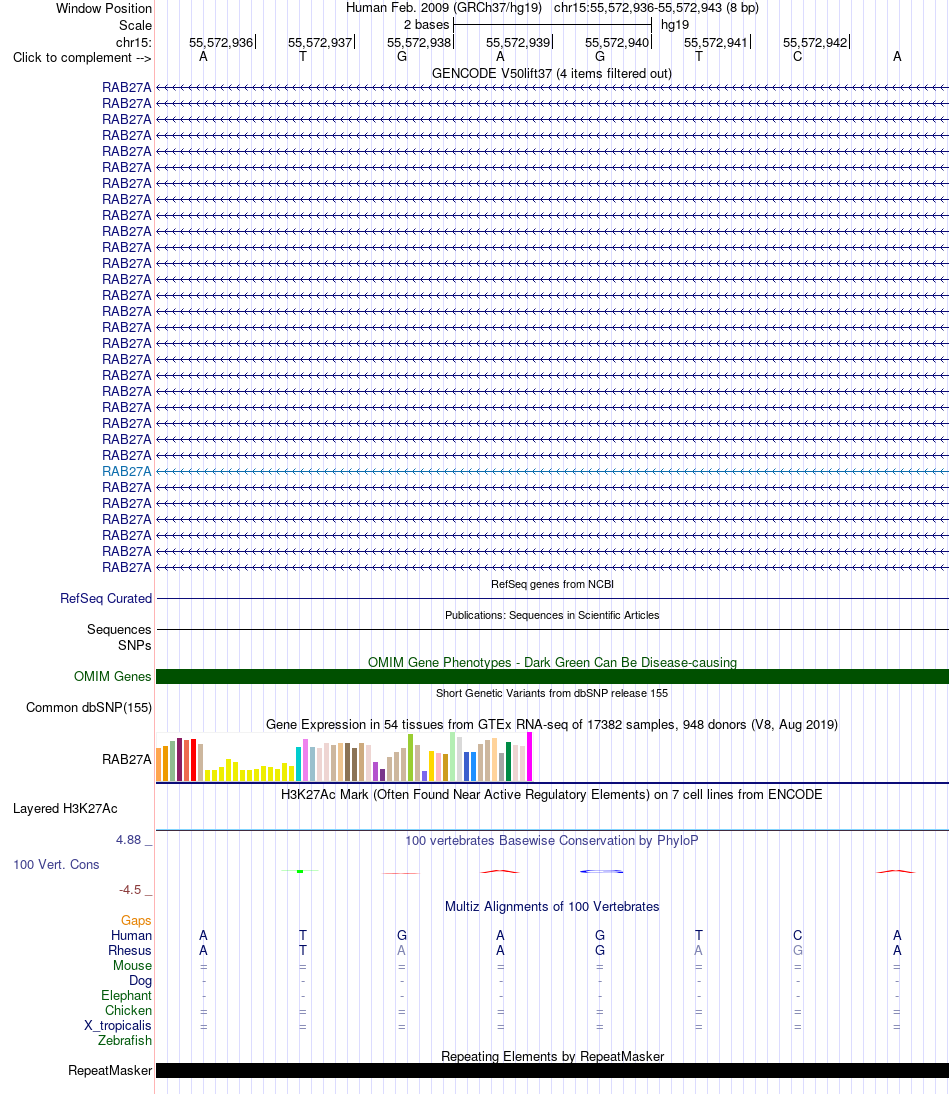Click the Dog alignment row label
The image size is (950, 1094).
(x=140, y=980)
